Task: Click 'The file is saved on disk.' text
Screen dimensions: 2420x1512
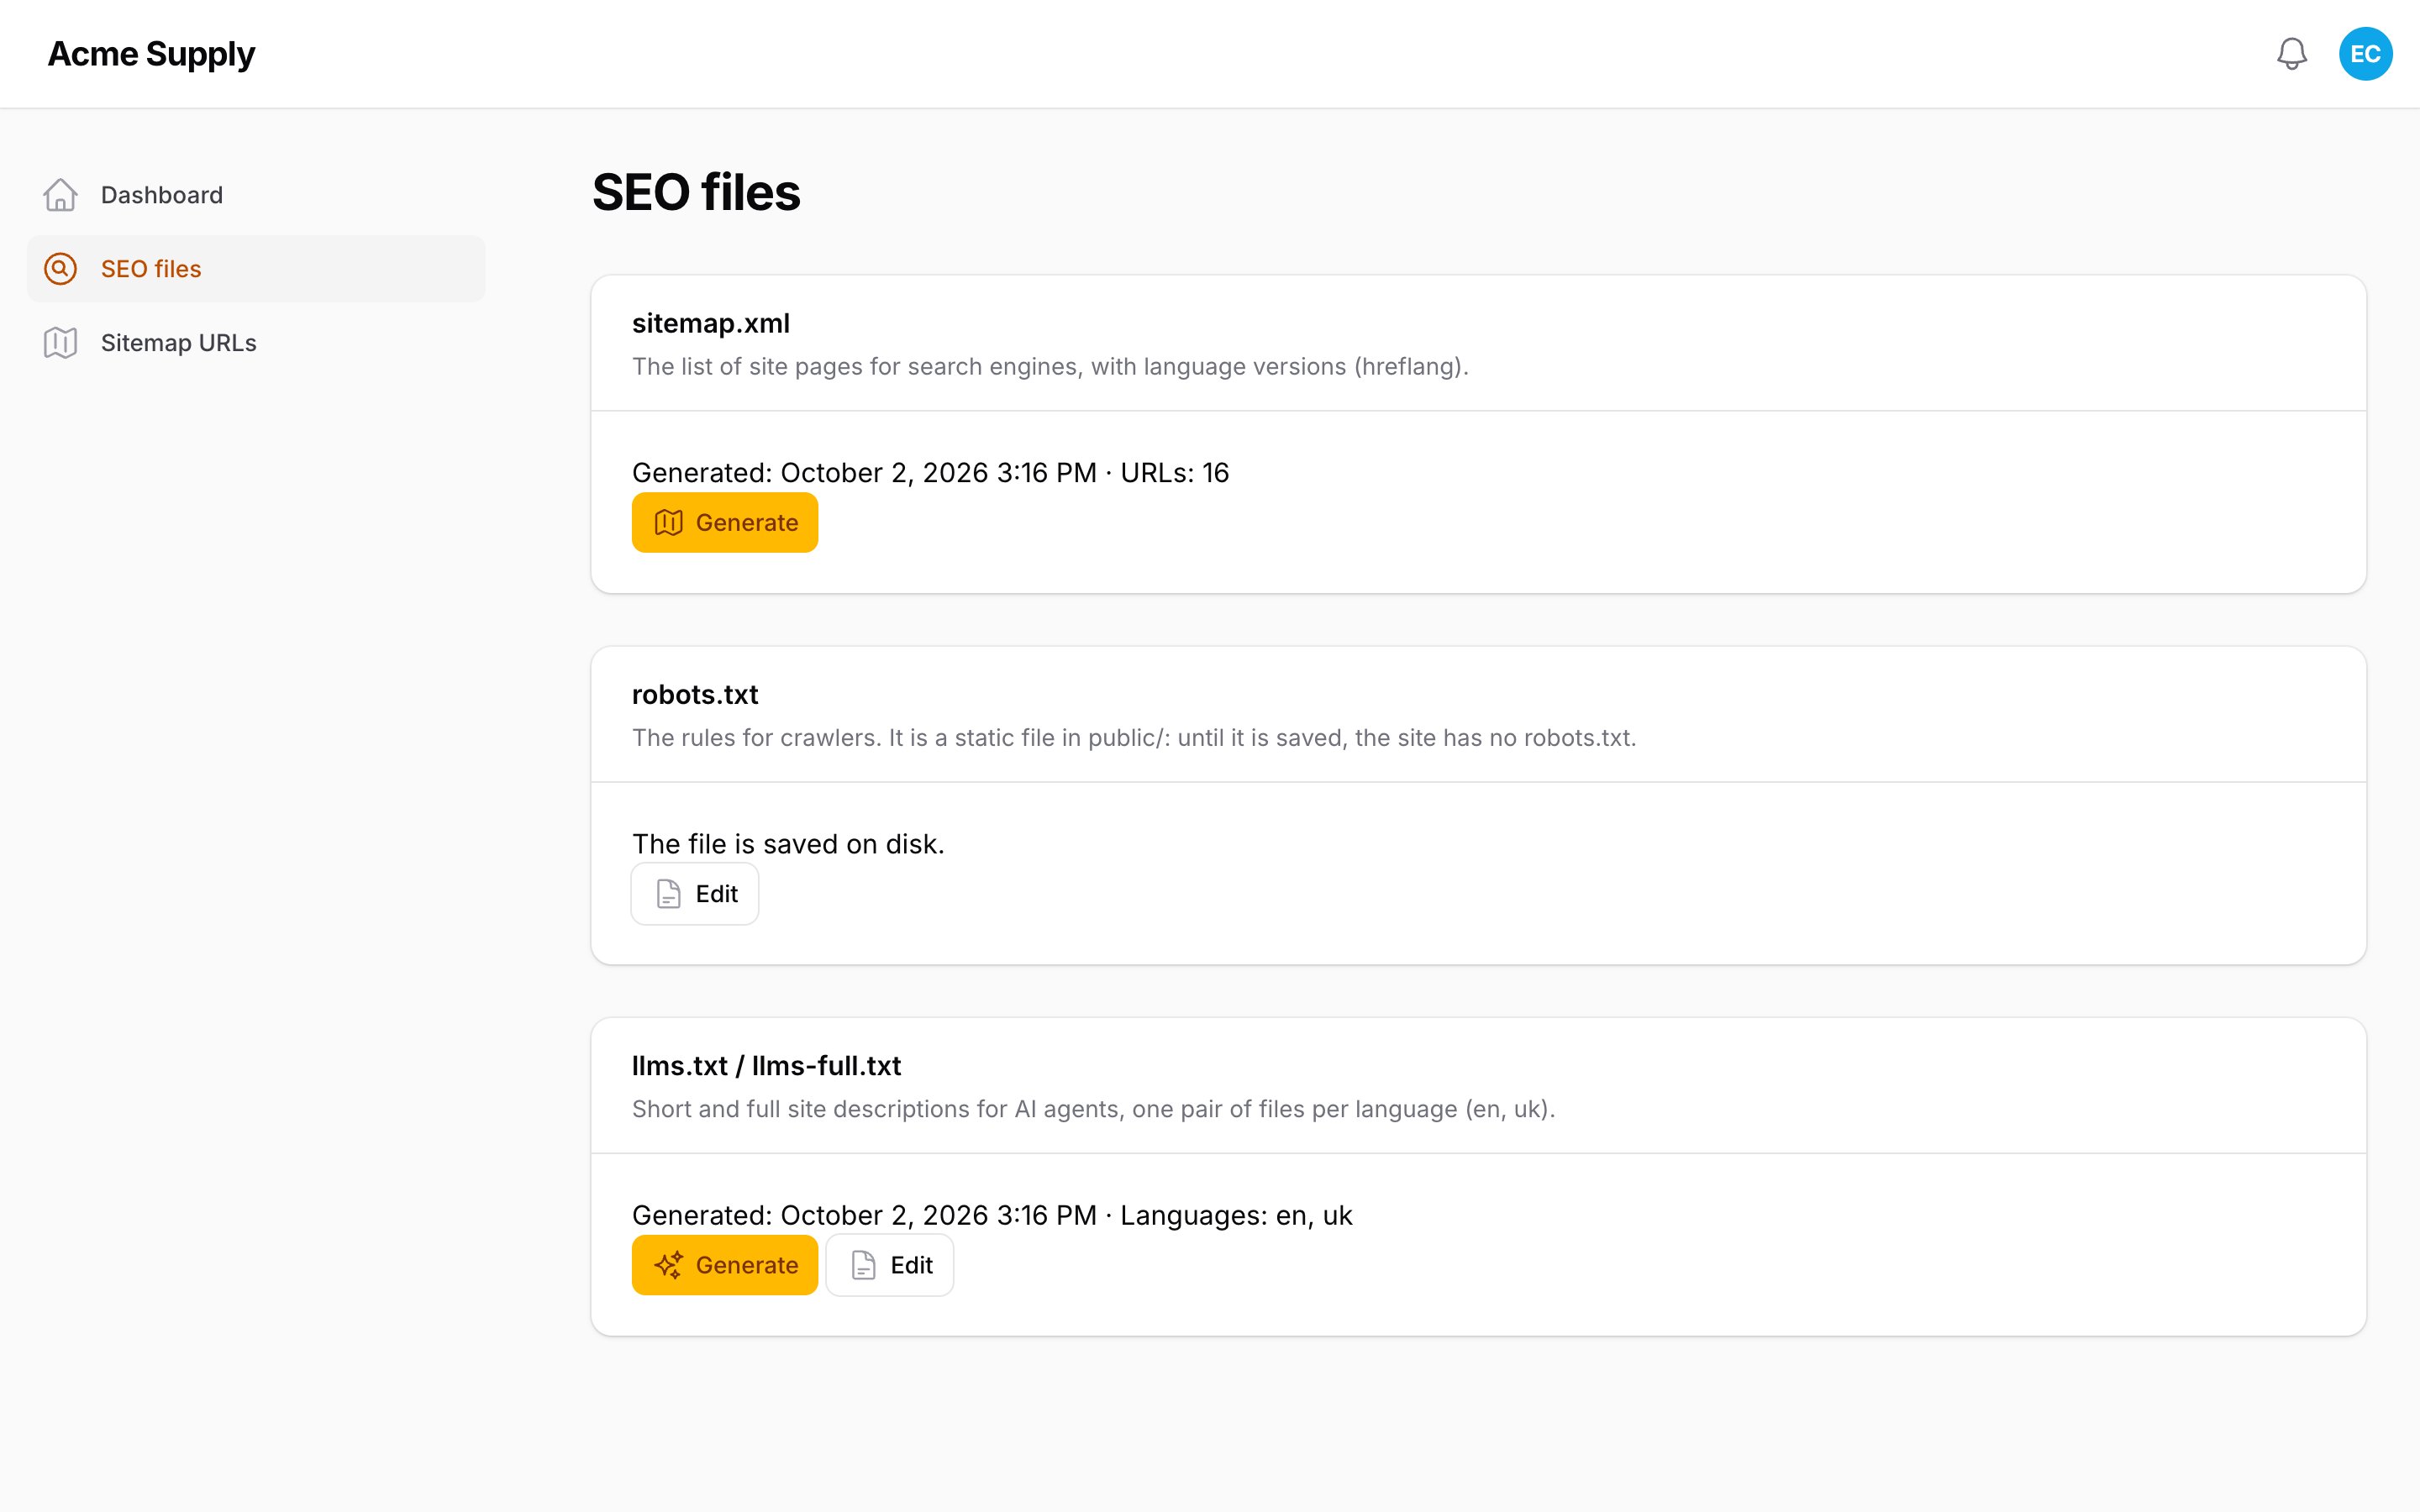Action: (788, 844)
